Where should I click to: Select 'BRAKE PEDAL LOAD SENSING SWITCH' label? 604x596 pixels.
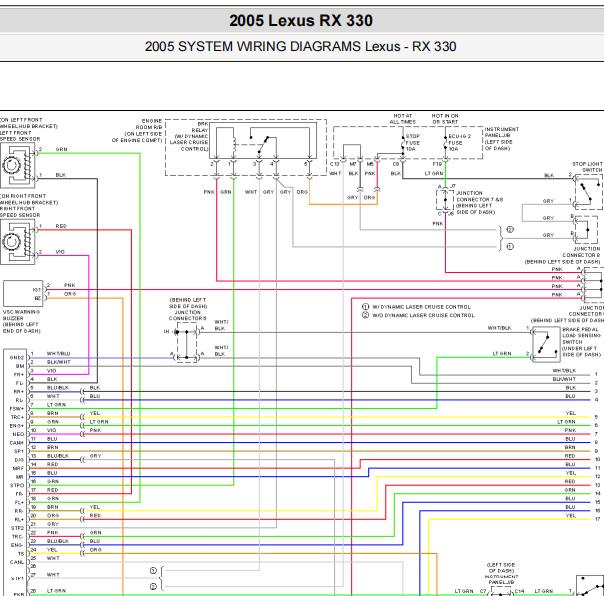581,336
